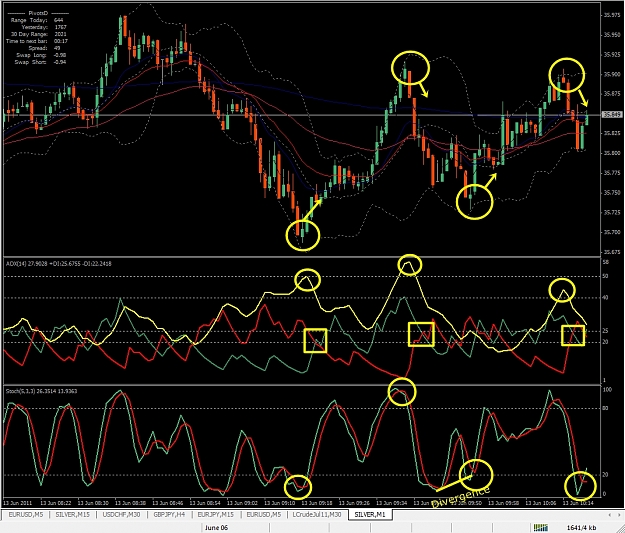The height and width of the screenshot is (533, 625).
Task: Click the Swap Short value
Action: click(60, 62)
